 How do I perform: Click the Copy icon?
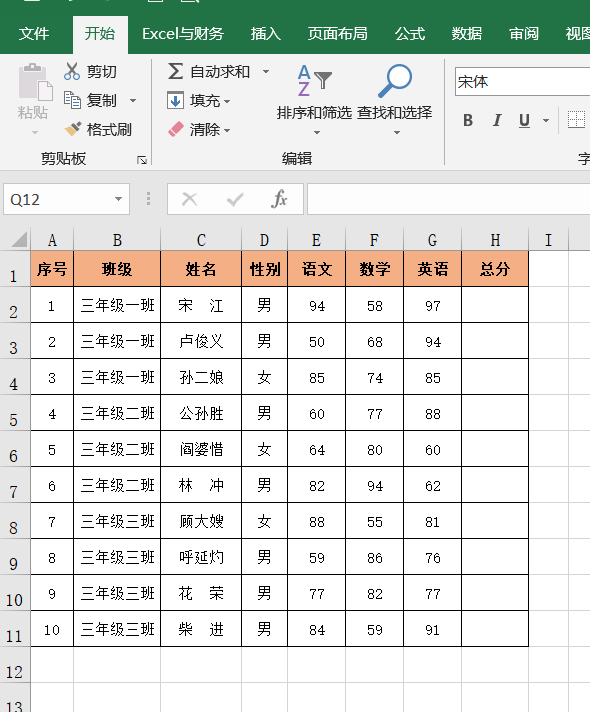[72, 100]
